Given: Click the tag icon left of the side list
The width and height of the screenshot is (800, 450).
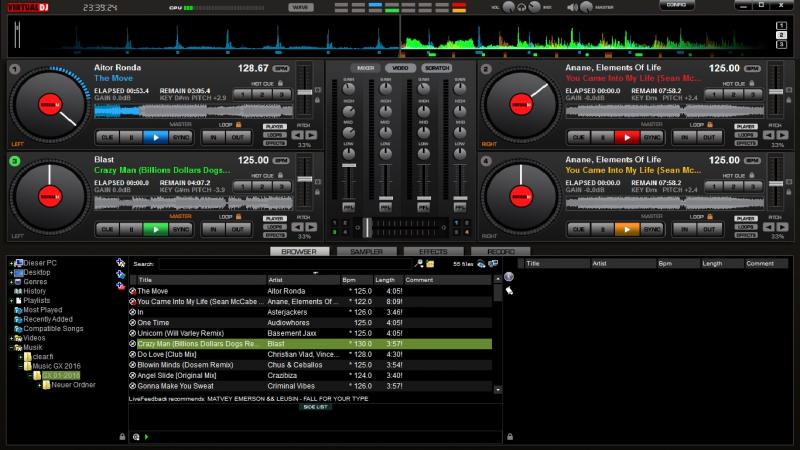Looking at the screenshot, I should (x=509, y=290).
